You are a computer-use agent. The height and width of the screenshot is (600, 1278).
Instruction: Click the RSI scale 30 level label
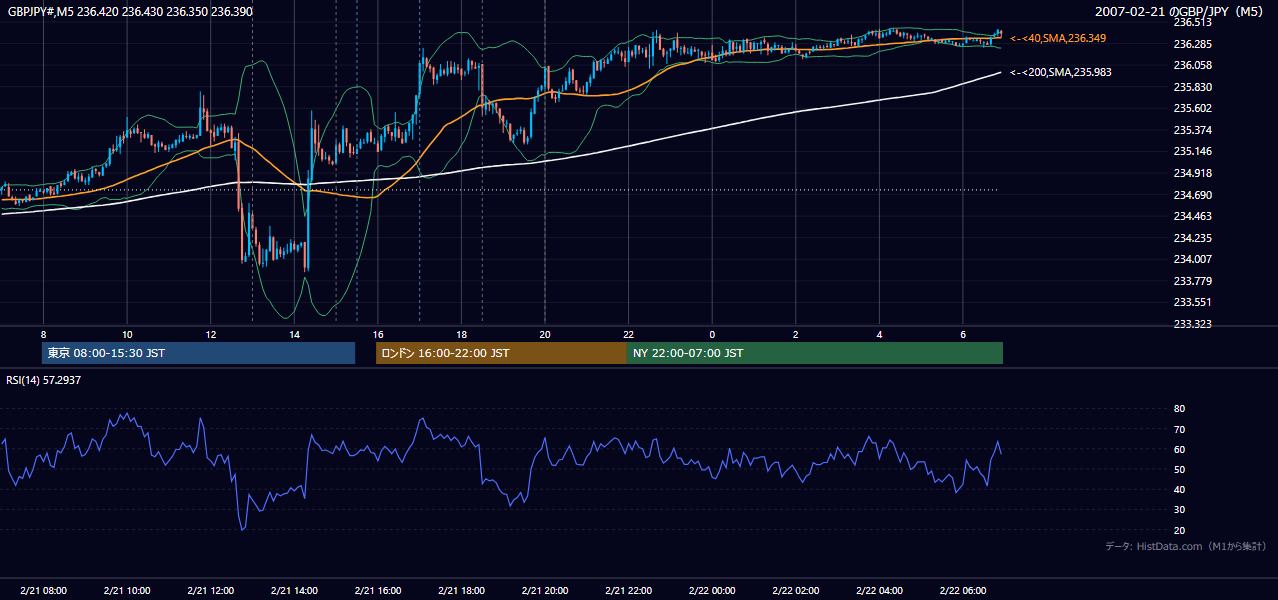pyautogui.click(x=1179, y=510)
